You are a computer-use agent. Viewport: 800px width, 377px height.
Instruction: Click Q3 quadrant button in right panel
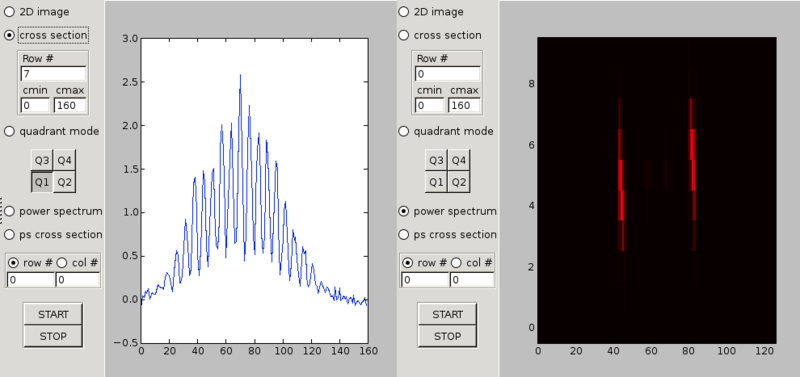pos(436,161)
